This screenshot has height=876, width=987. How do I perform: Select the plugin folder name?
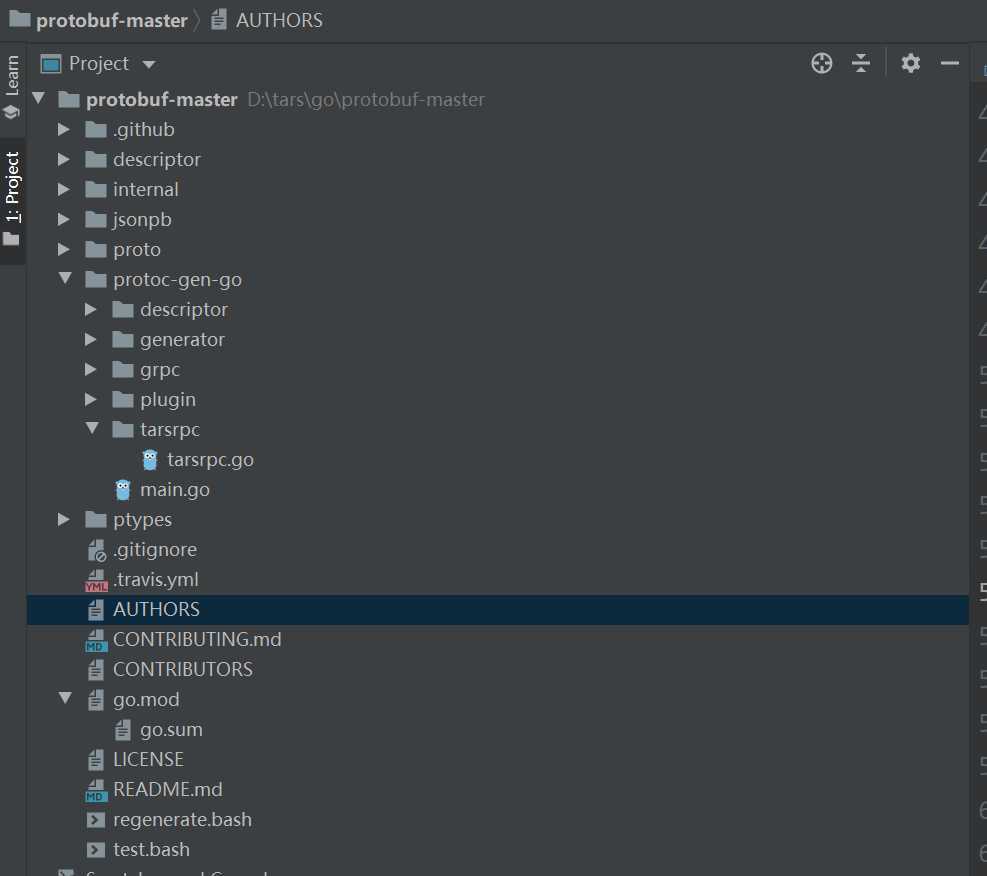167,400
